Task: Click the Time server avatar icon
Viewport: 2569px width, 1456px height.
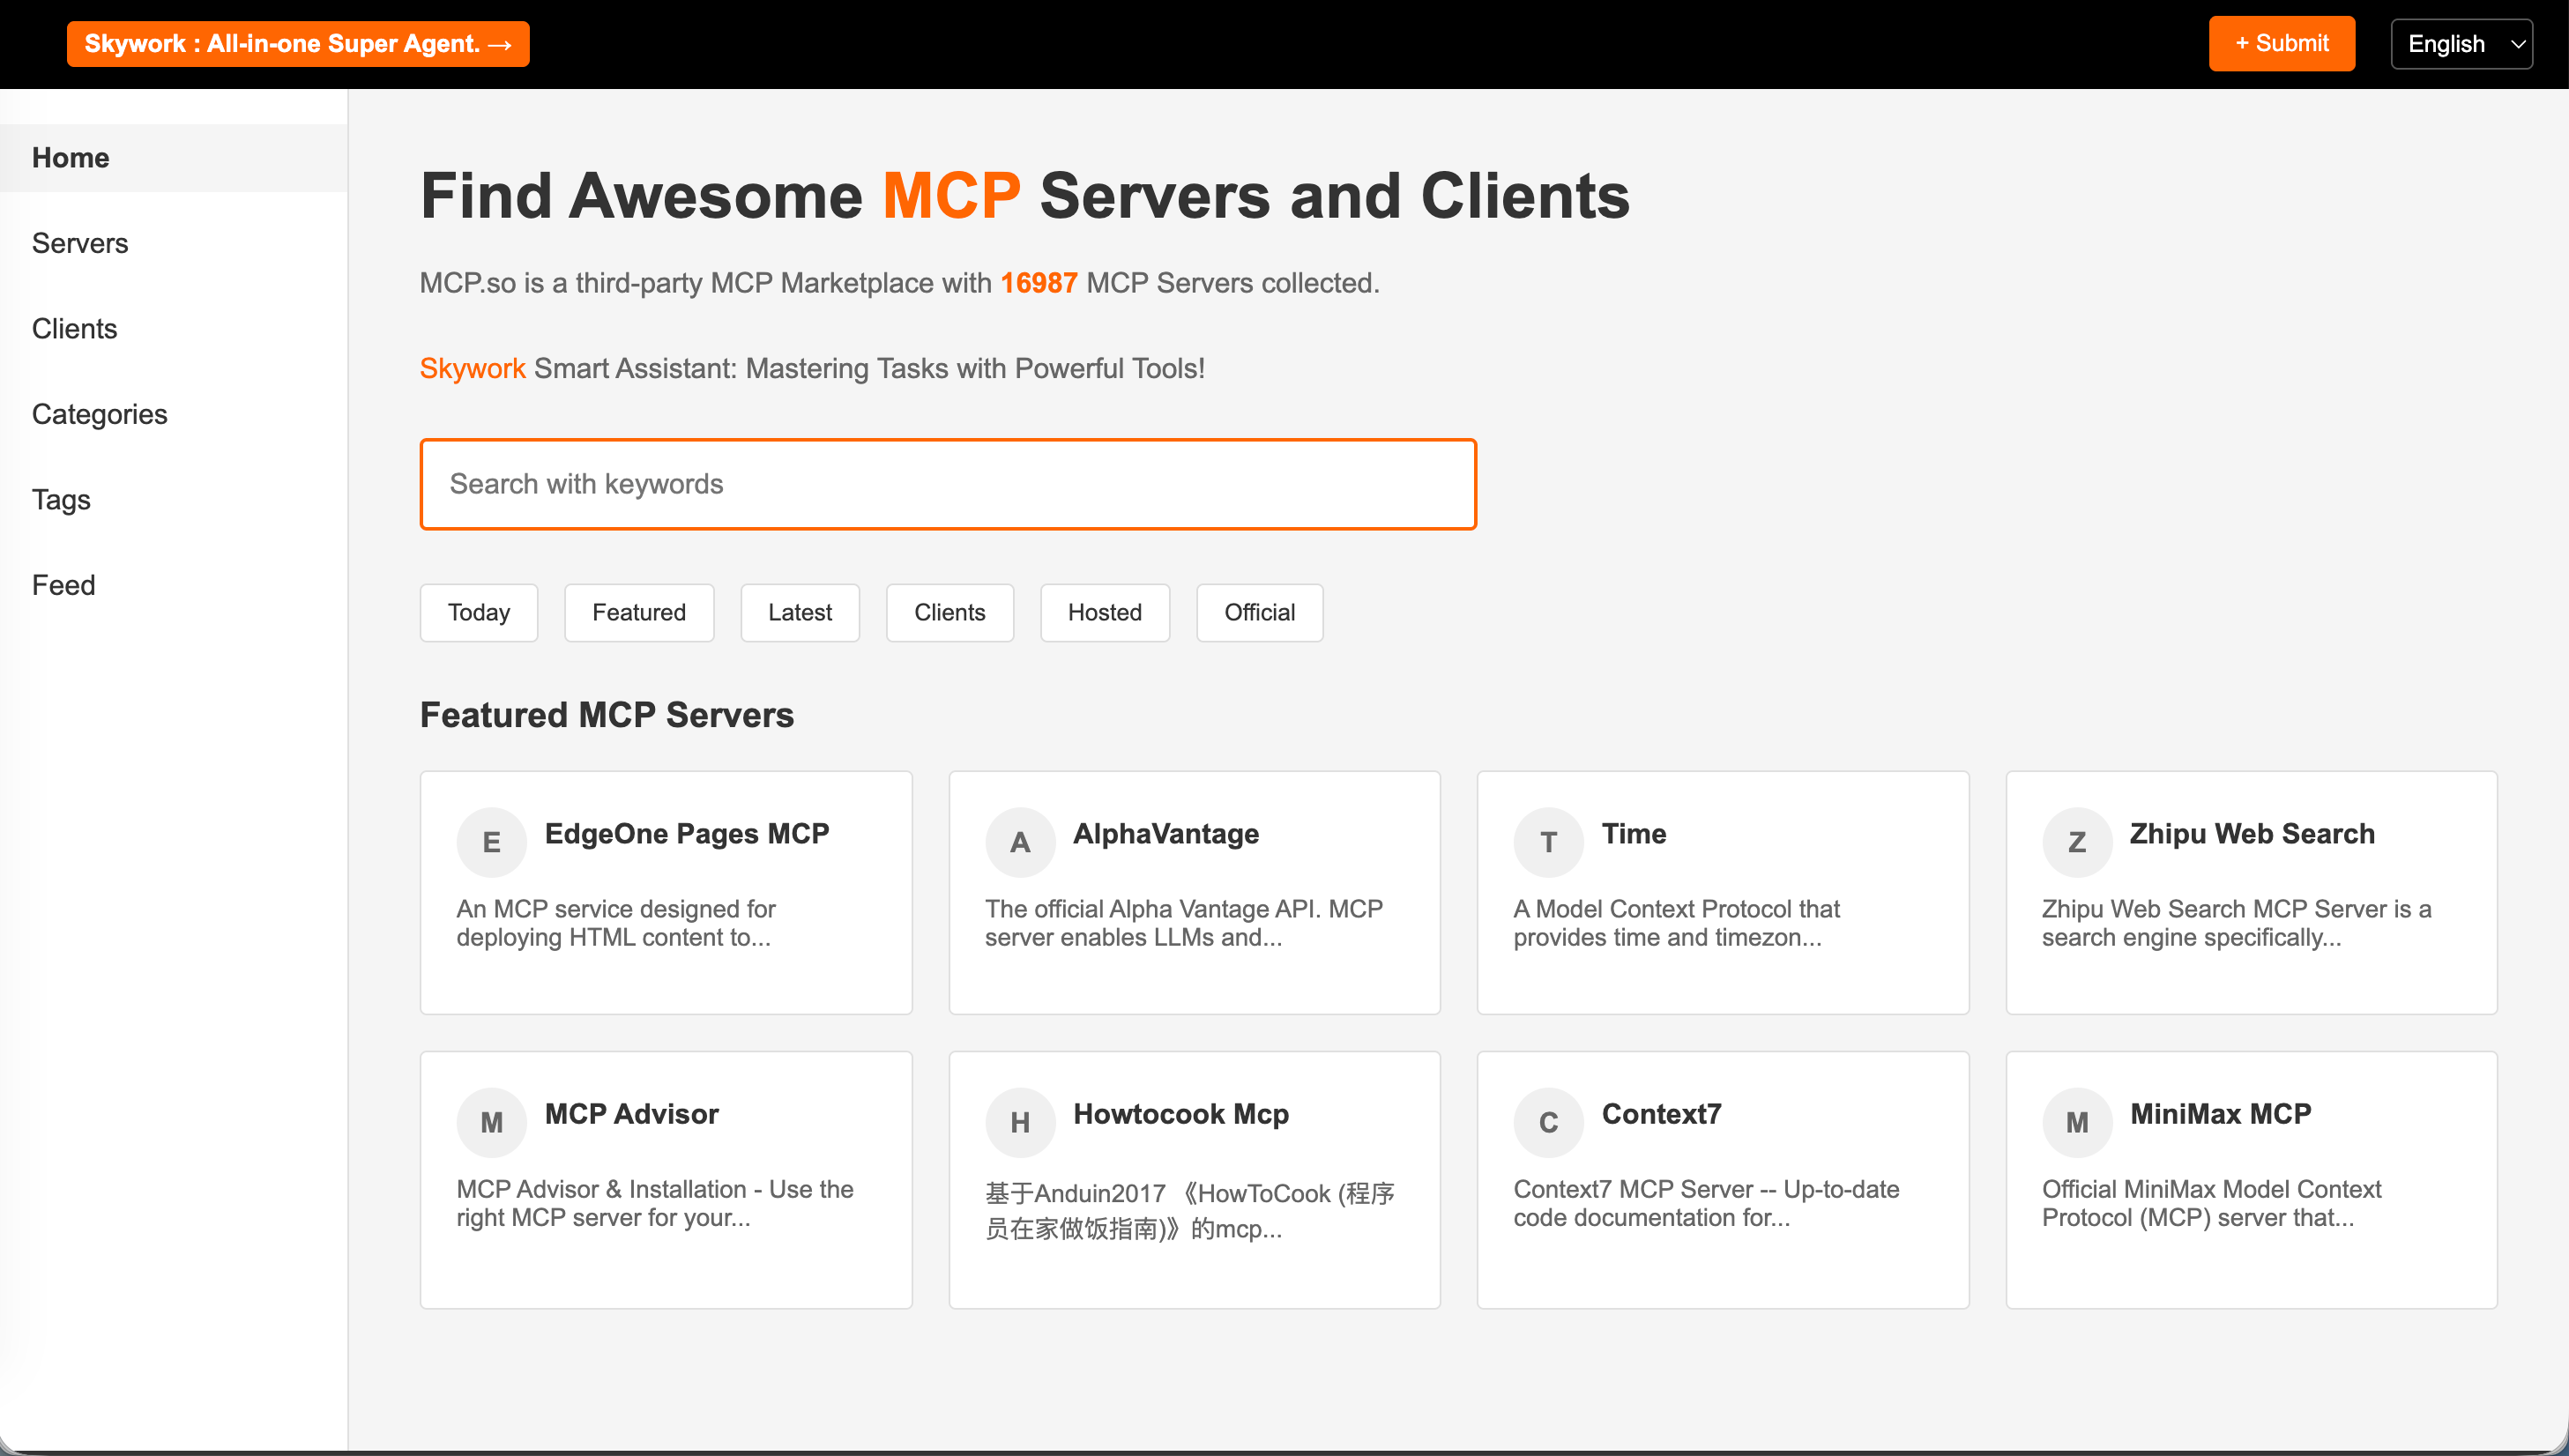Action: (x=1548, y=842)
